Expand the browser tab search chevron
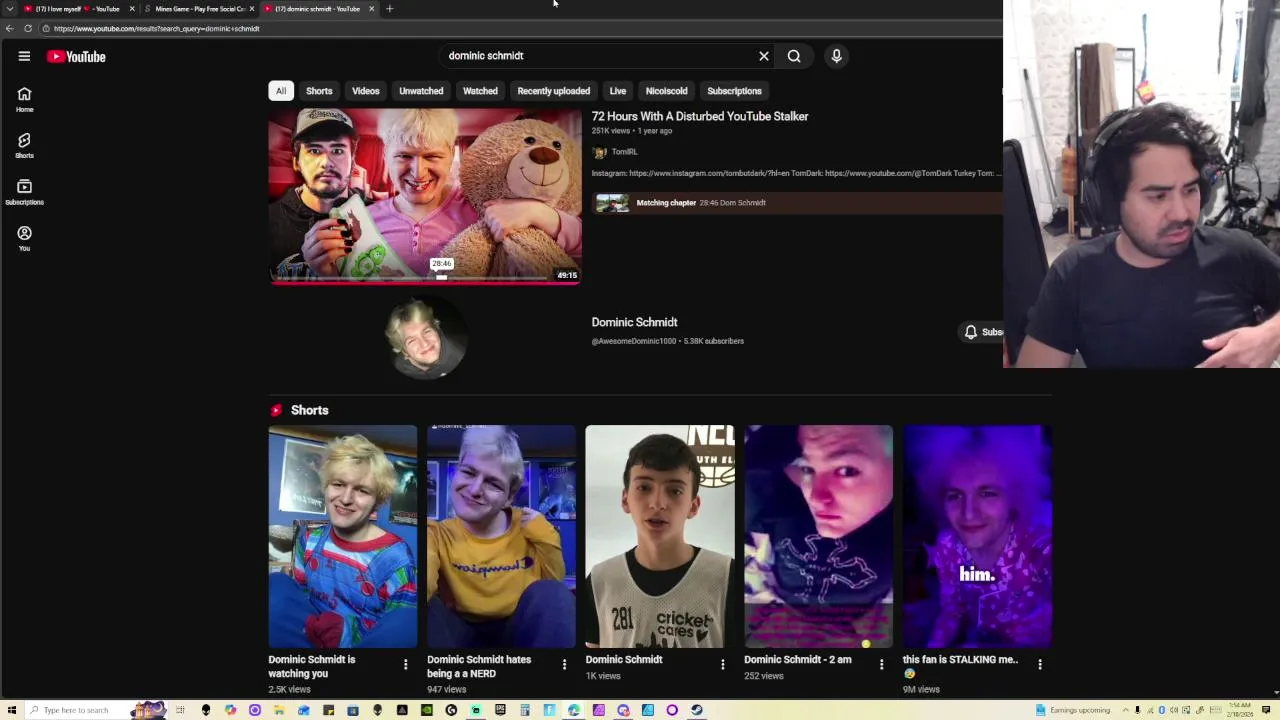This screenshot has height=720, width=1280. coord(10,9)
